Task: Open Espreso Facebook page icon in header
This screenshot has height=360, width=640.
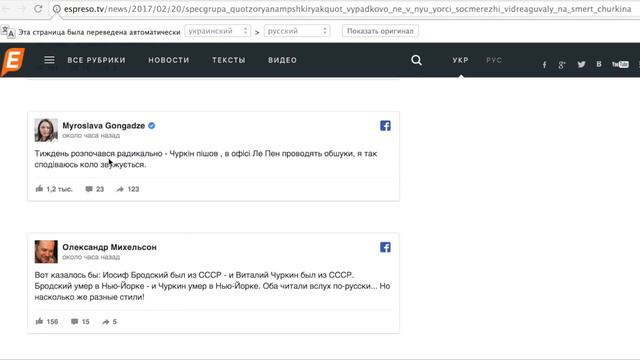Action: point(544,64)
